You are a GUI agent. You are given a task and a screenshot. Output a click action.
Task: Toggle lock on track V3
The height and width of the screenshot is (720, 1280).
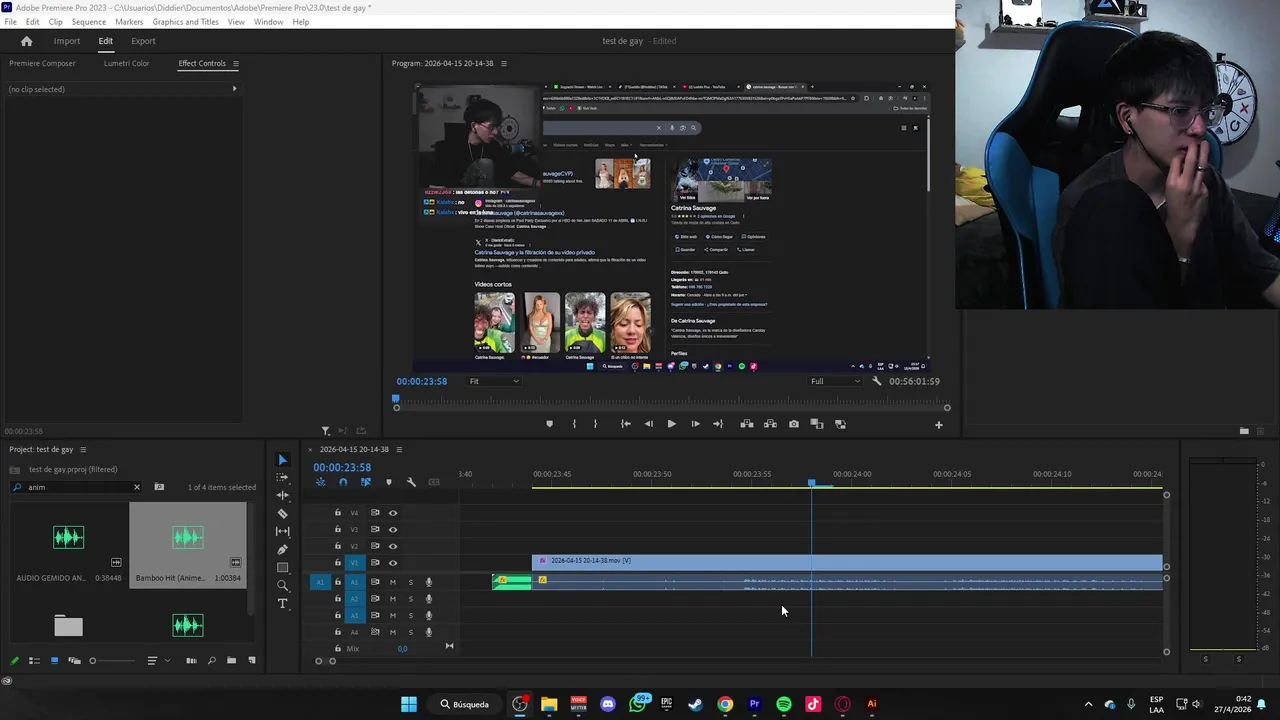(x=338, y=530)
